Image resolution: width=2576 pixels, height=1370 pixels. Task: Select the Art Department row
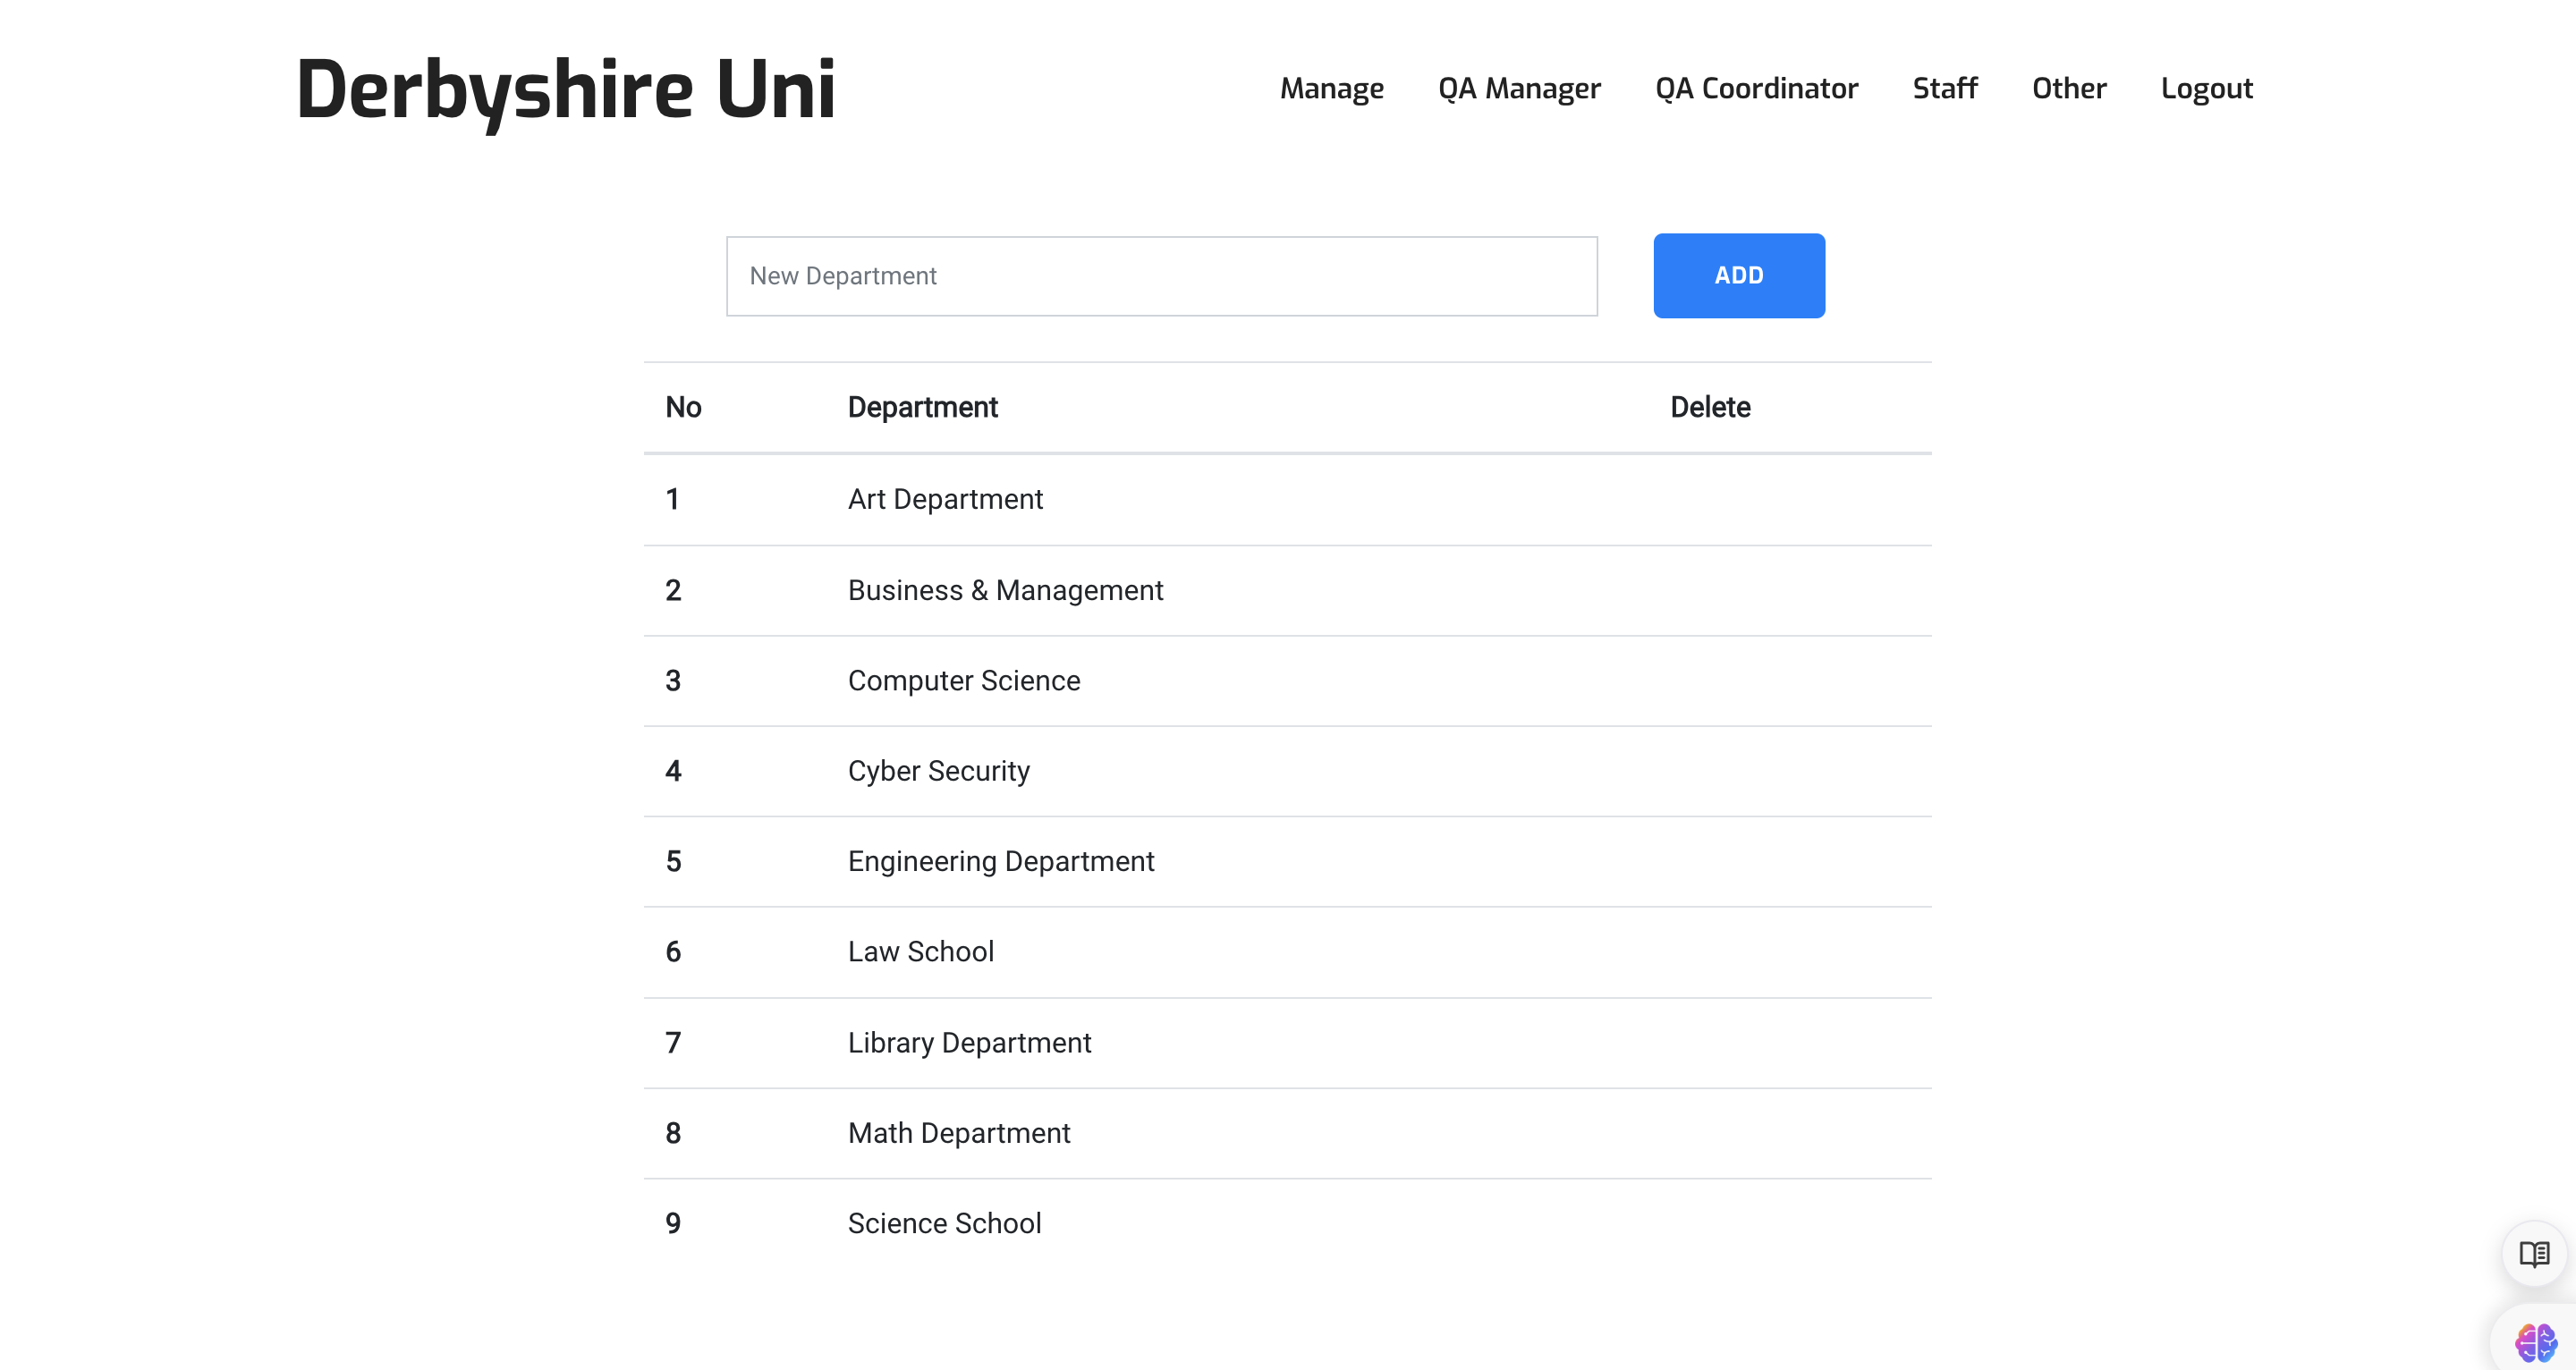(945, 499)
